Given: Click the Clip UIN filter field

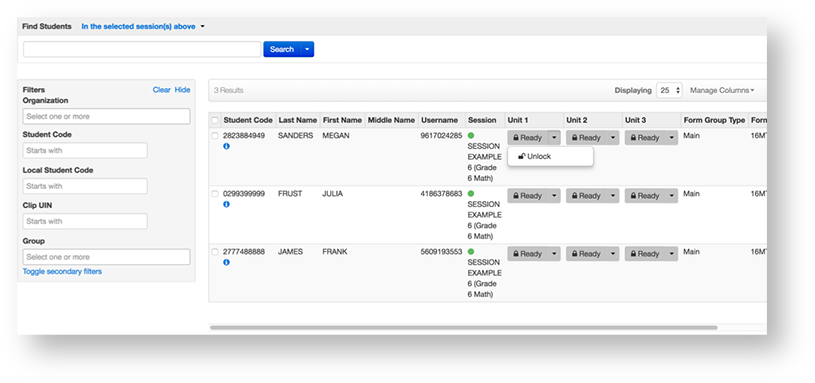Looking at the screenshot, I should pyautogui.click(x=85, y=221).
